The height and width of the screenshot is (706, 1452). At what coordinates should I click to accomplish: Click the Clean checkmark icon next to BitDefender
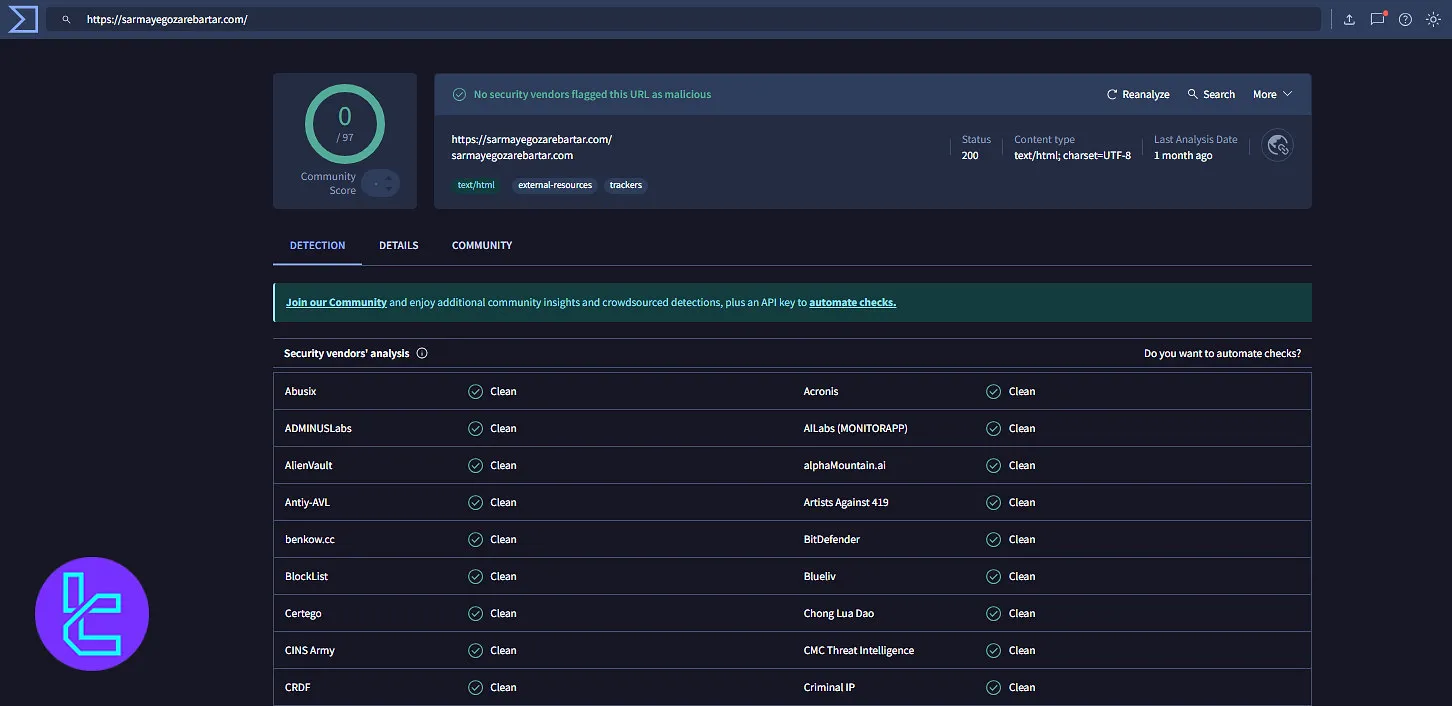click(992, 539)
